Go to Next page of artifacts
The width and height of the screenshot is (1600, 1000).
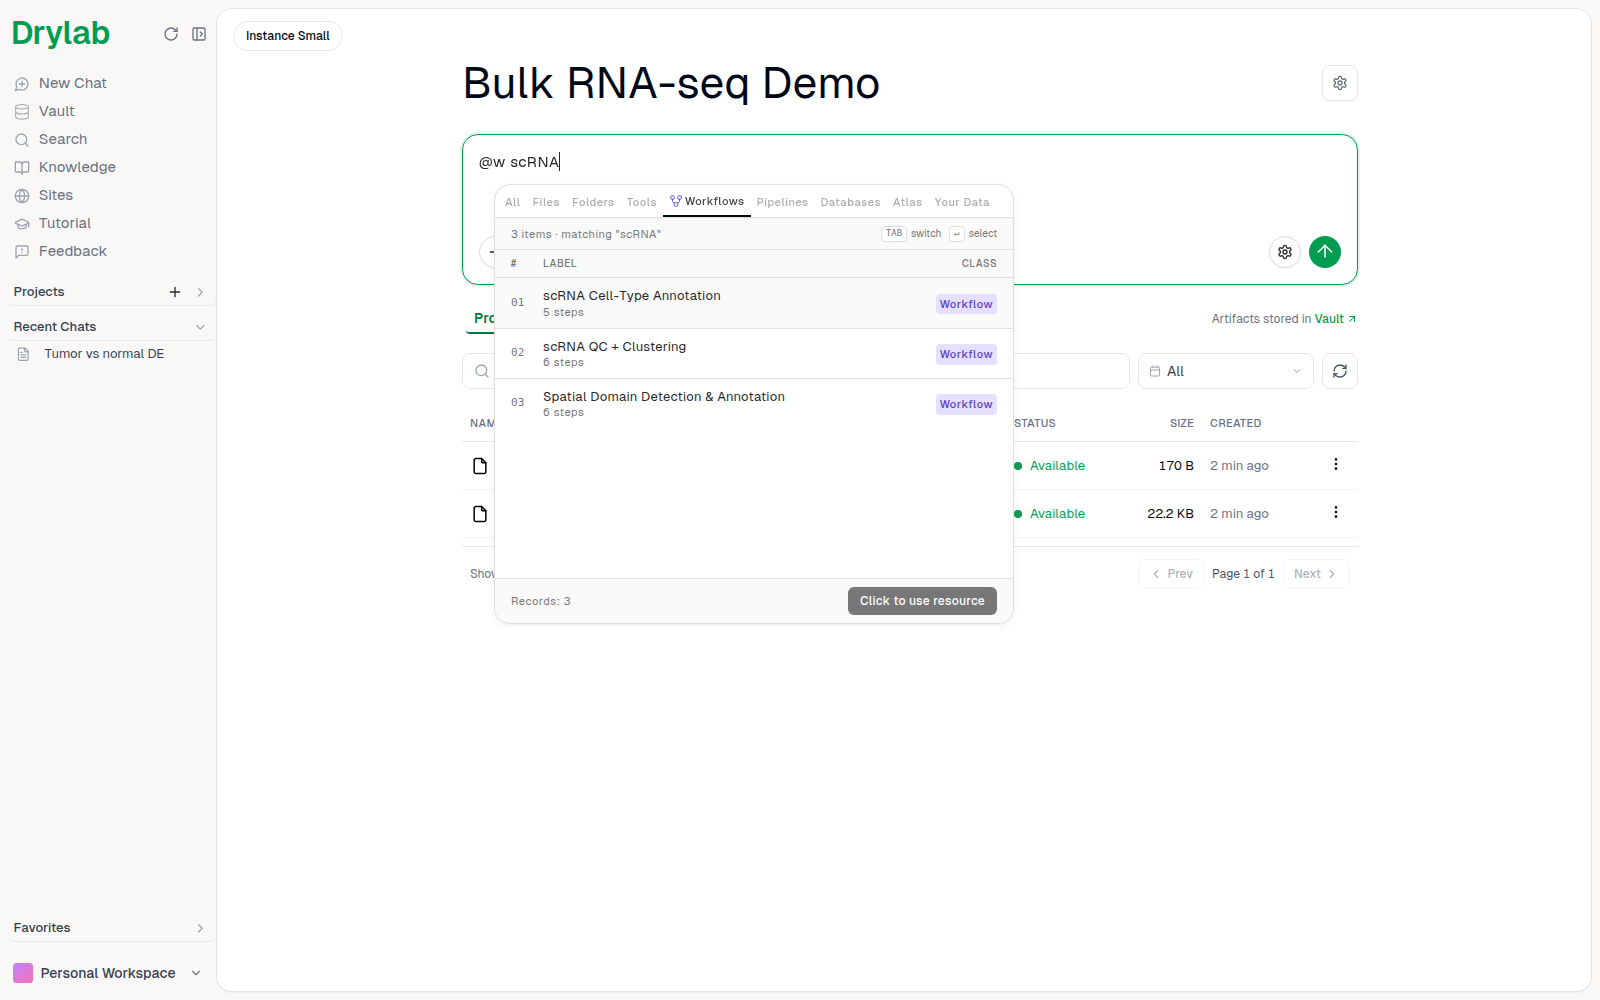(1315, 574)
